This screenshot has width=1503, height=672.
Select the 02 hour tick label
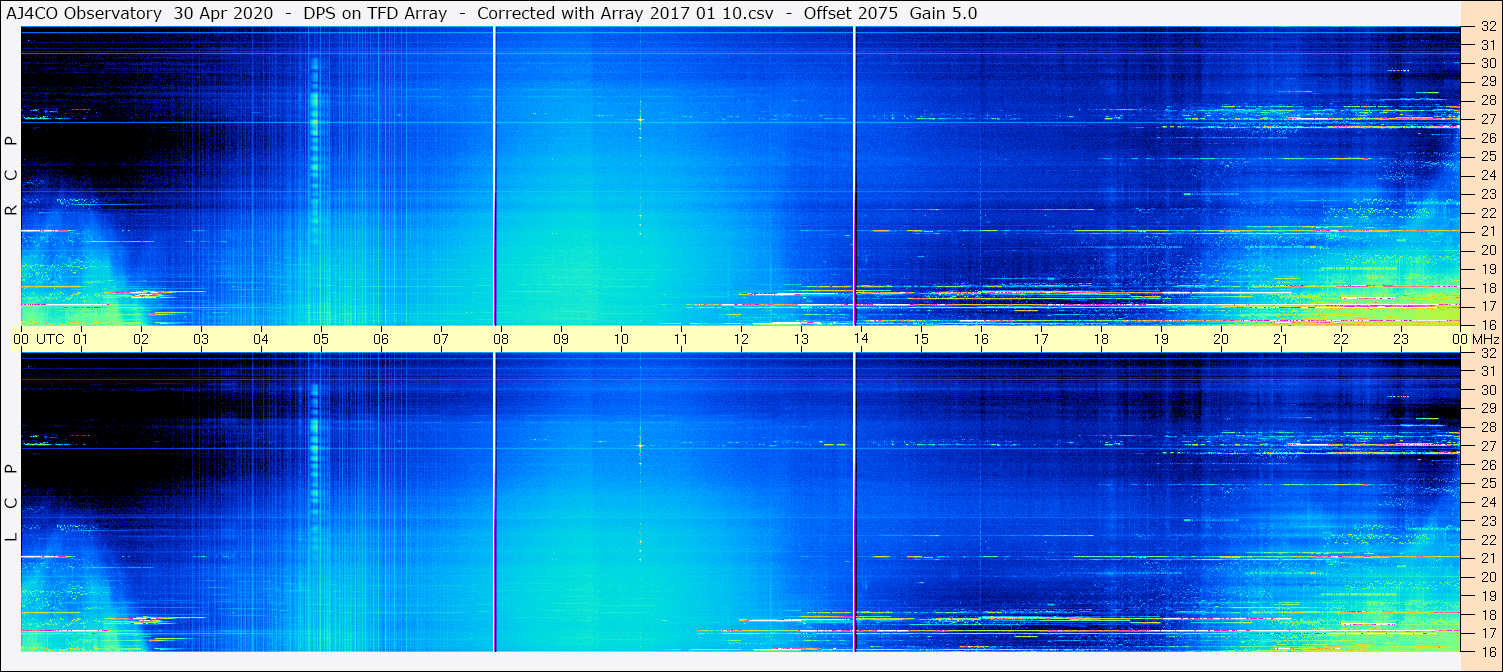141,340
